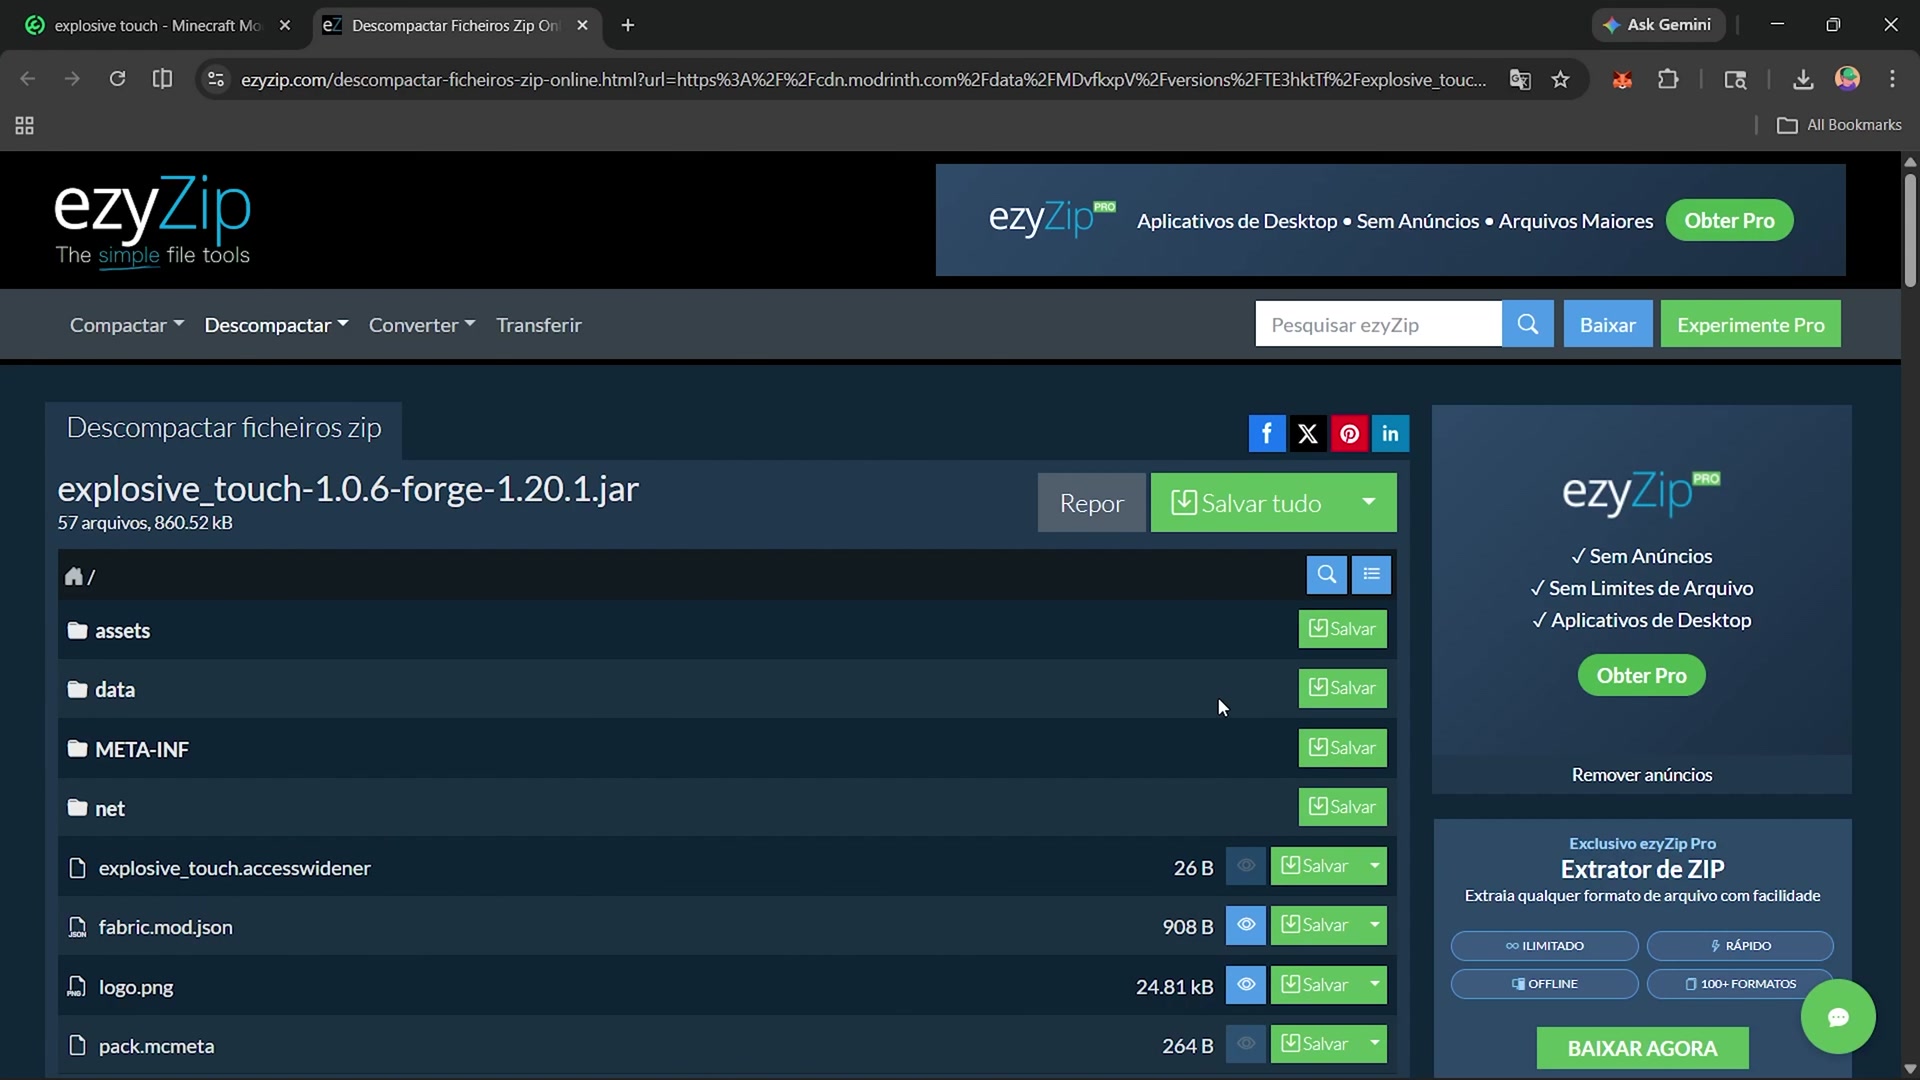This screenshot has height=1080, width=1920.
Task: Open Transferir menu item
Action: coord(538,325)
